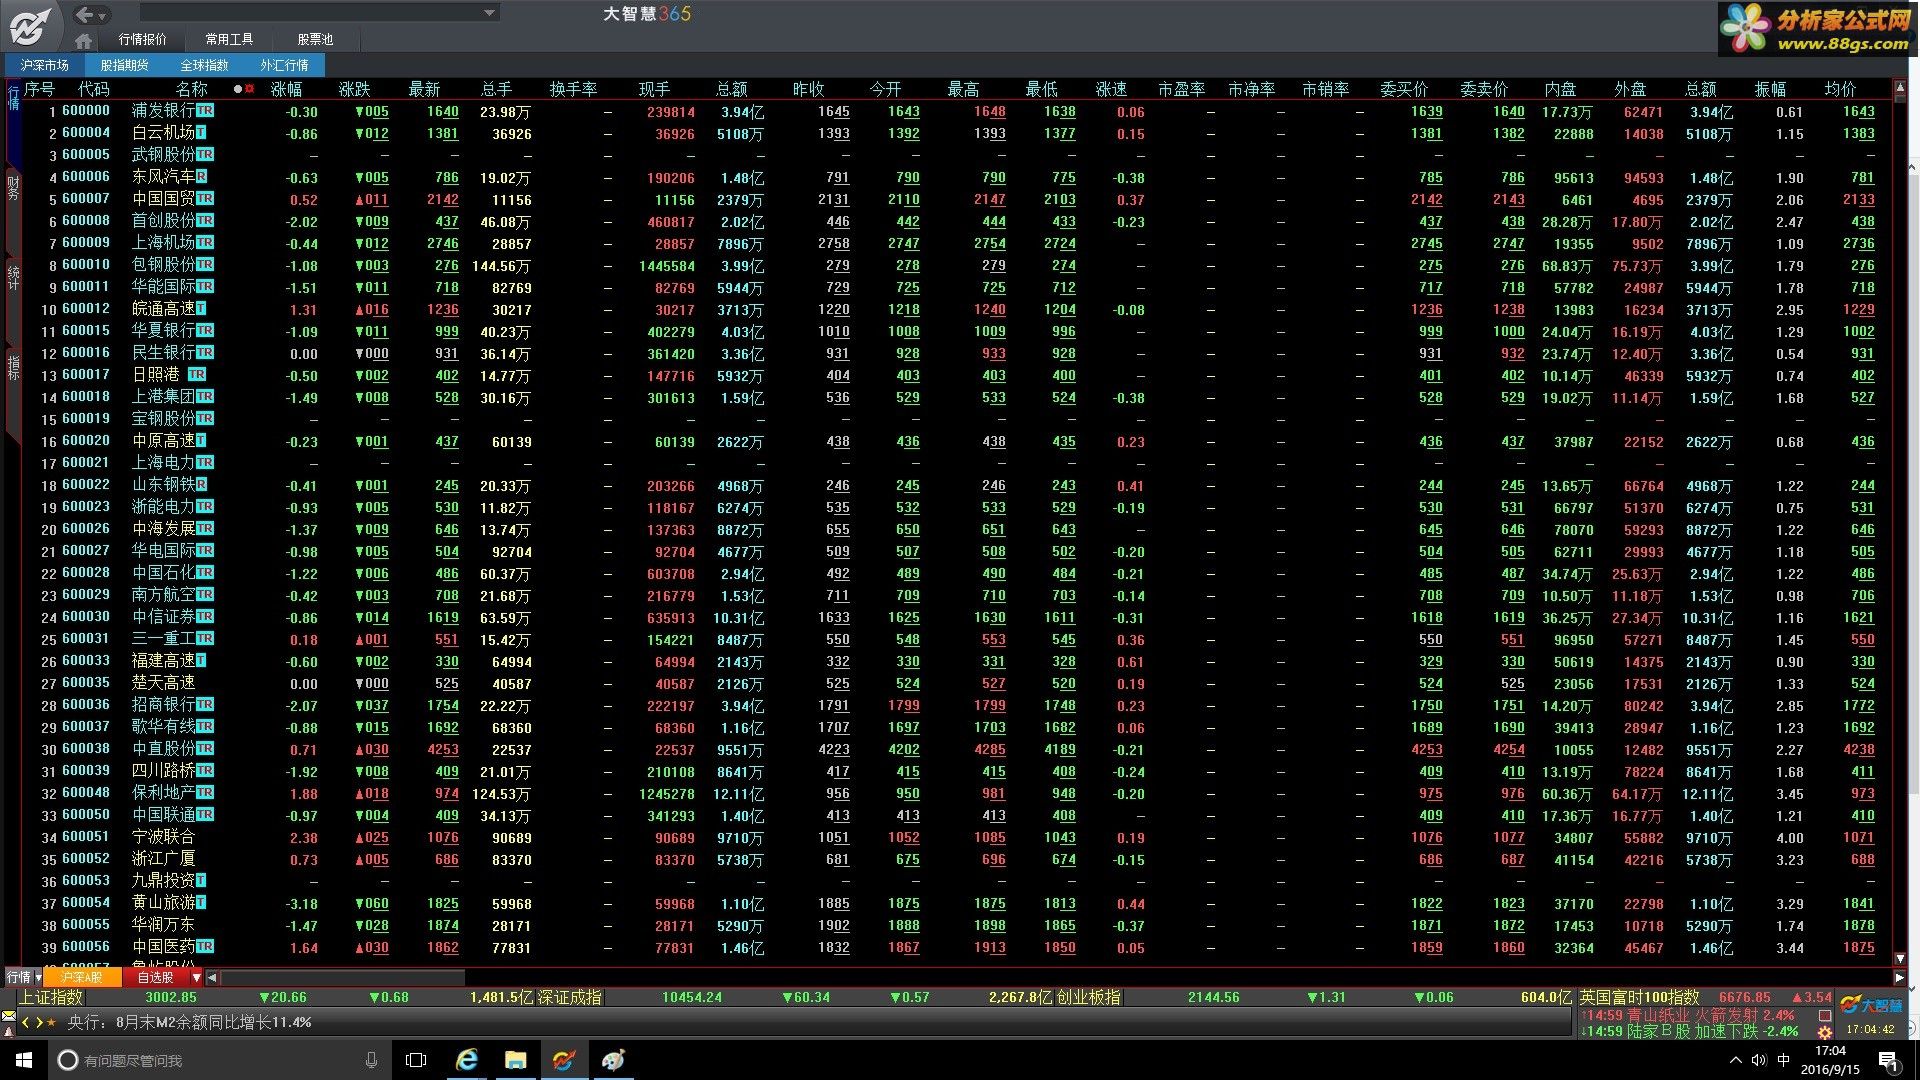Show the next news headline arrow

[39, 1022]
